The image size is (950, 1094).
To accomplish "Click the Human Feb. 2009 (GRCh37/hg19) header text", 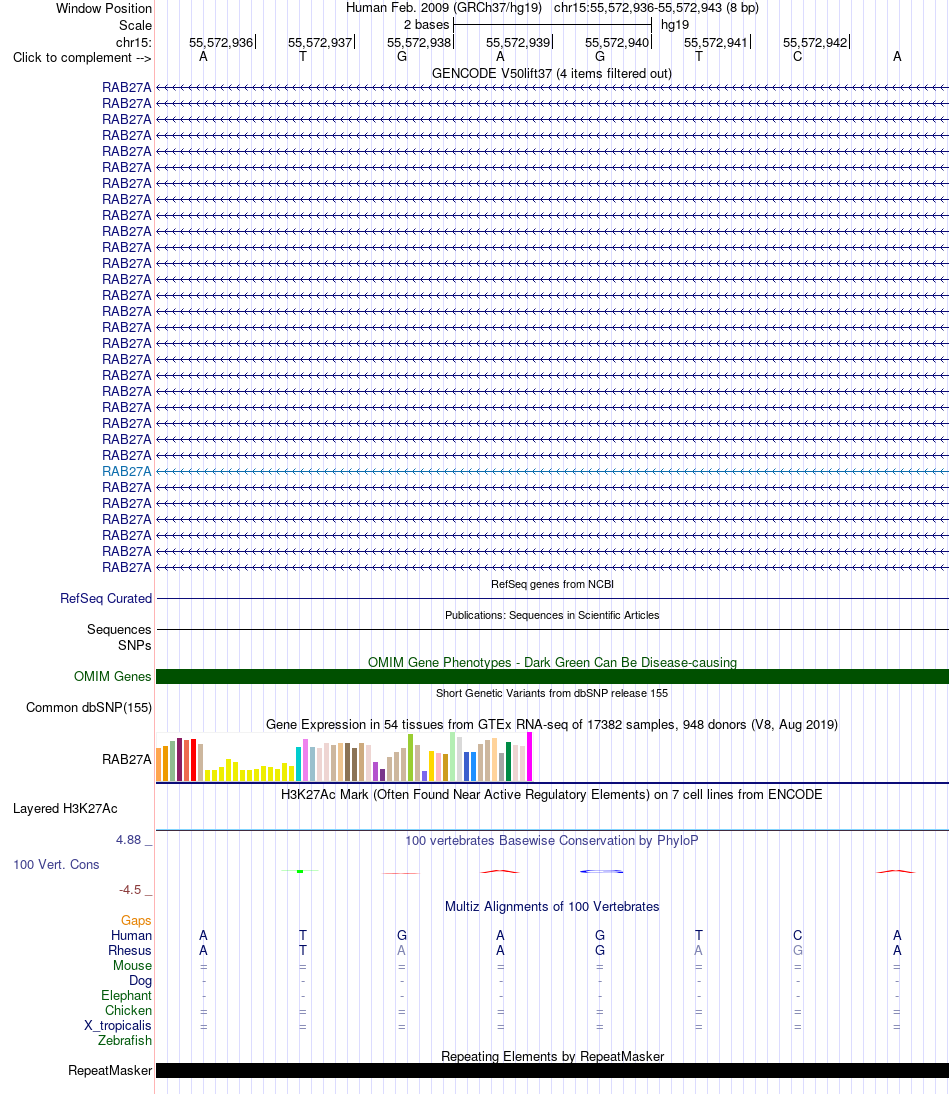I will (x=444, y=8).
